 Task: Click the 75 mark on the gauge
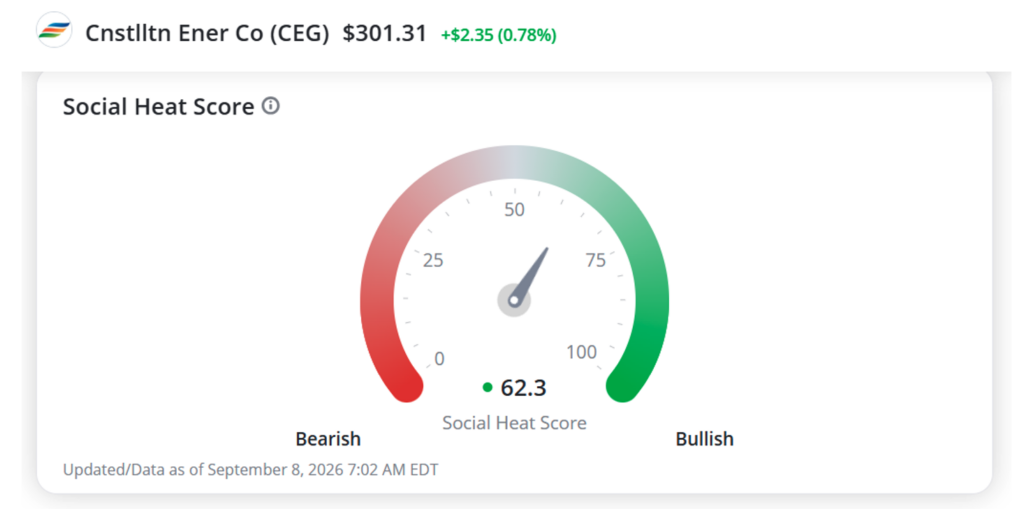tap(596, 261)
